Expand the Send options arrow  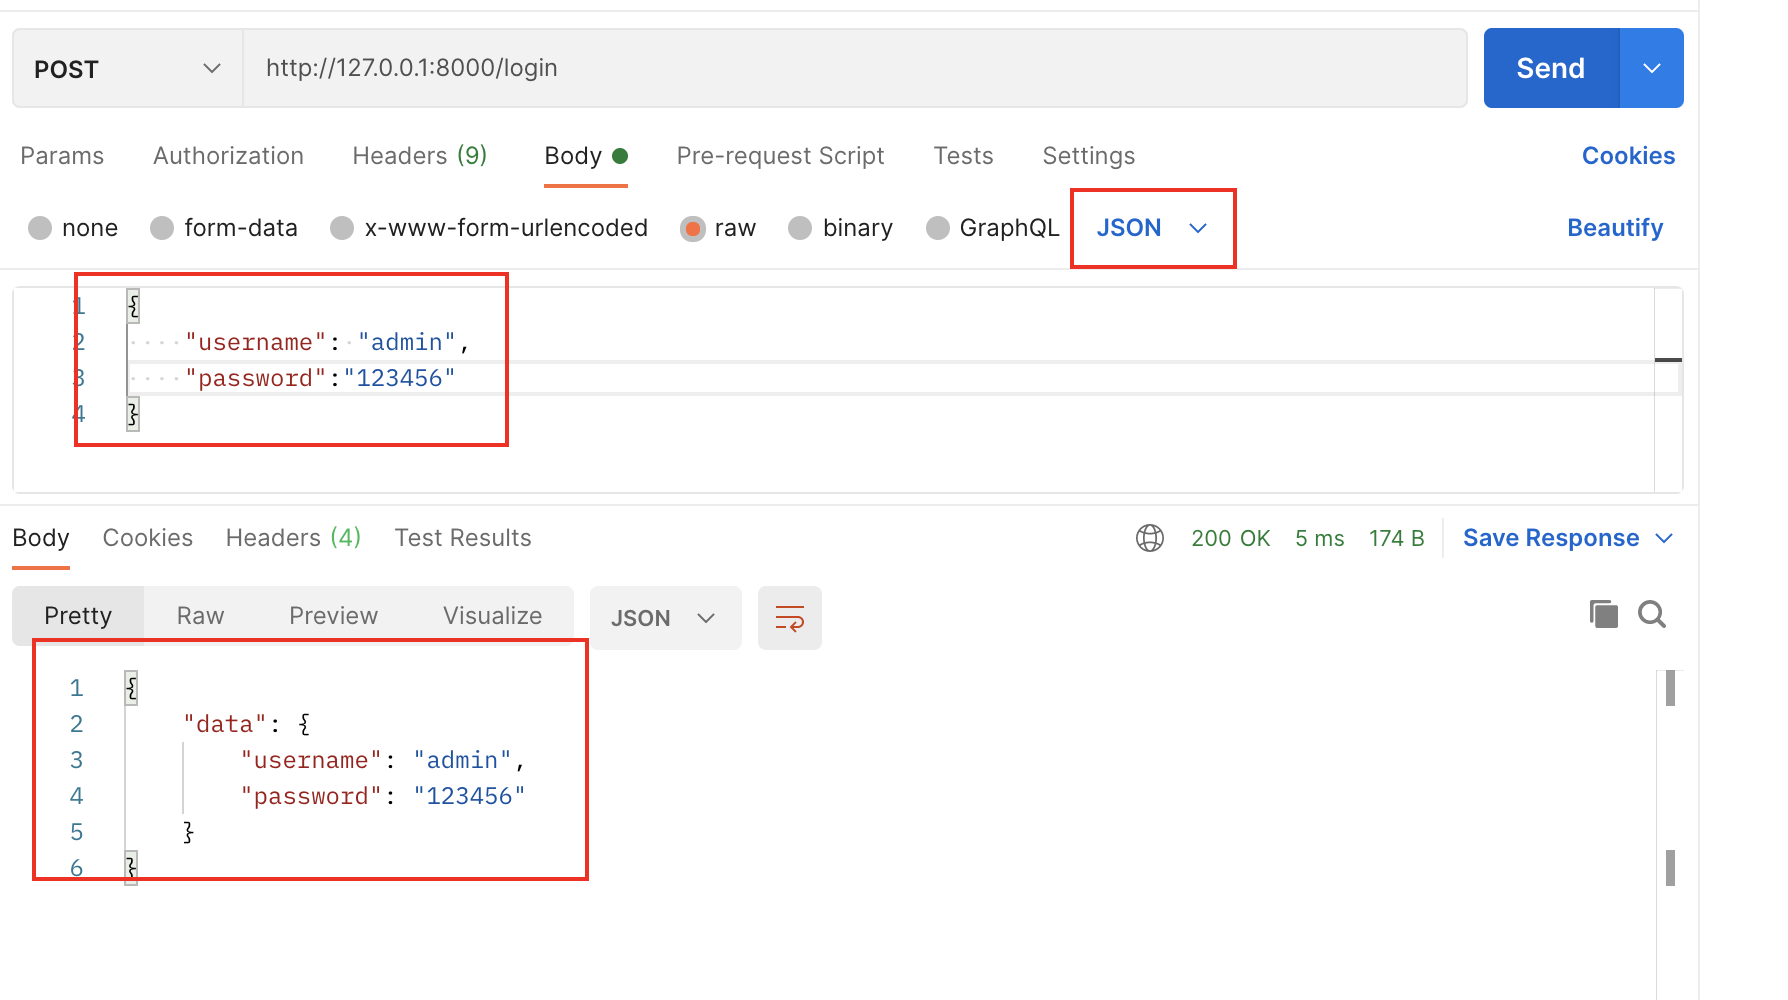tap(1652, 68)
